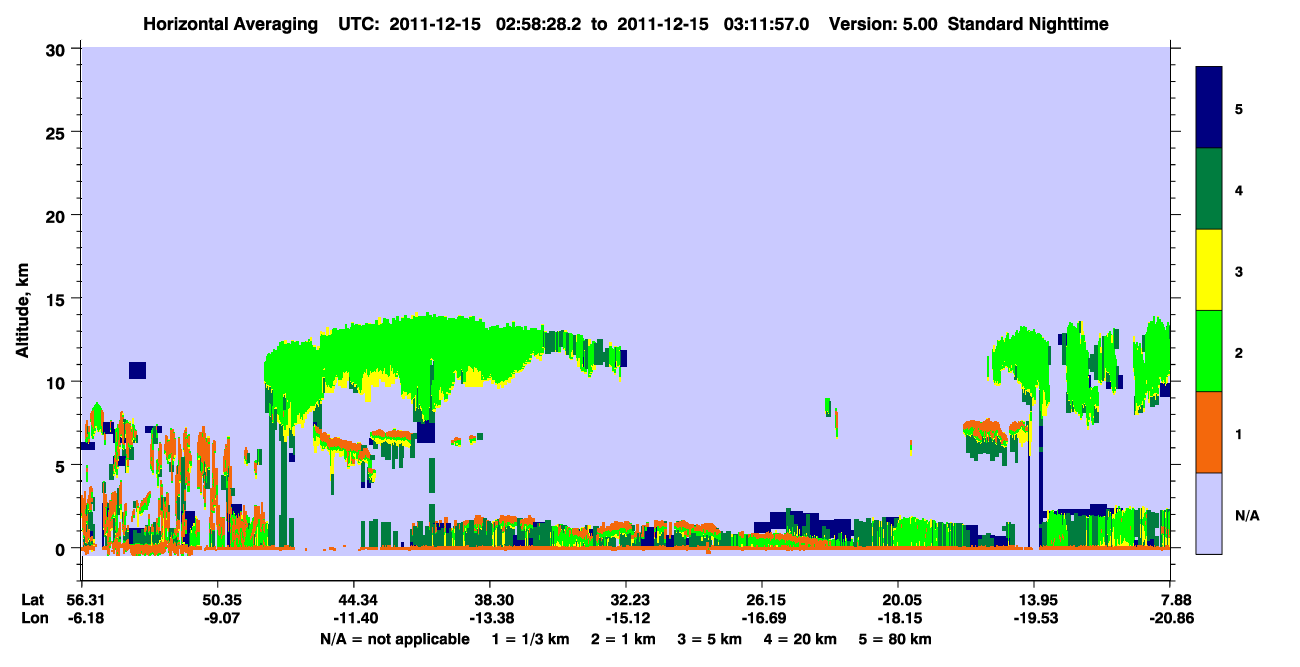The width and height of the screenshot is (1300, 667).
Task: Click latitude value 13.95
Action: 1034,600
